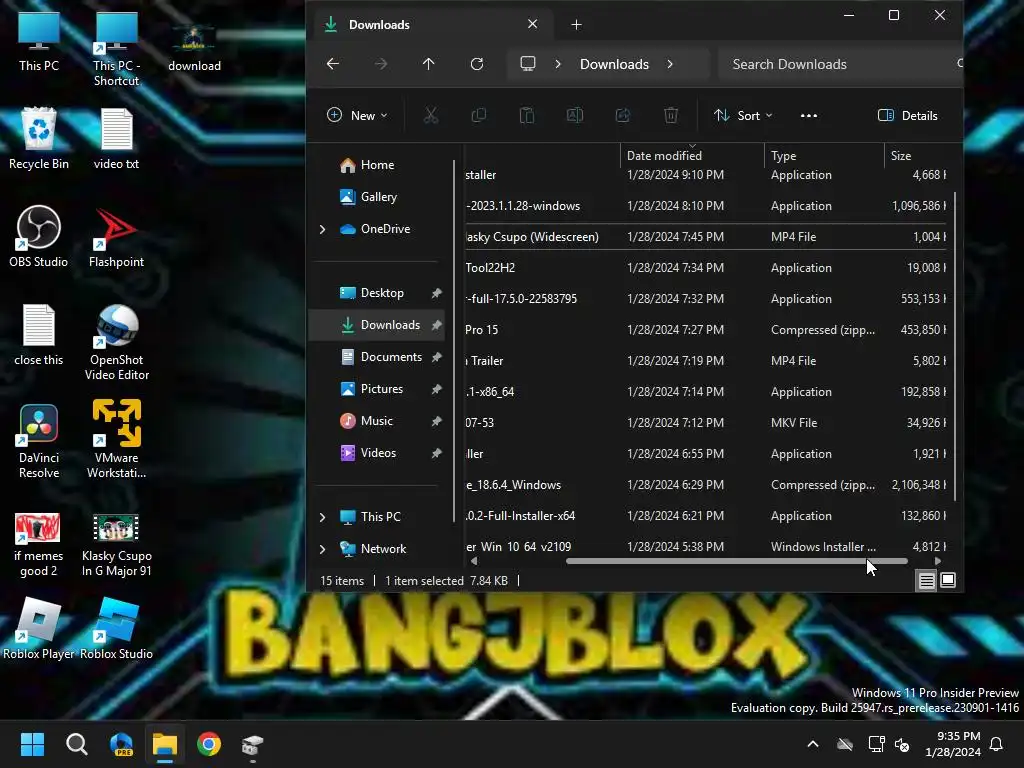This screenshot has height=768, width=1024.
Task: Open the OpenShot Video Editor desktop icon
Action: click(x=117, y=343)
